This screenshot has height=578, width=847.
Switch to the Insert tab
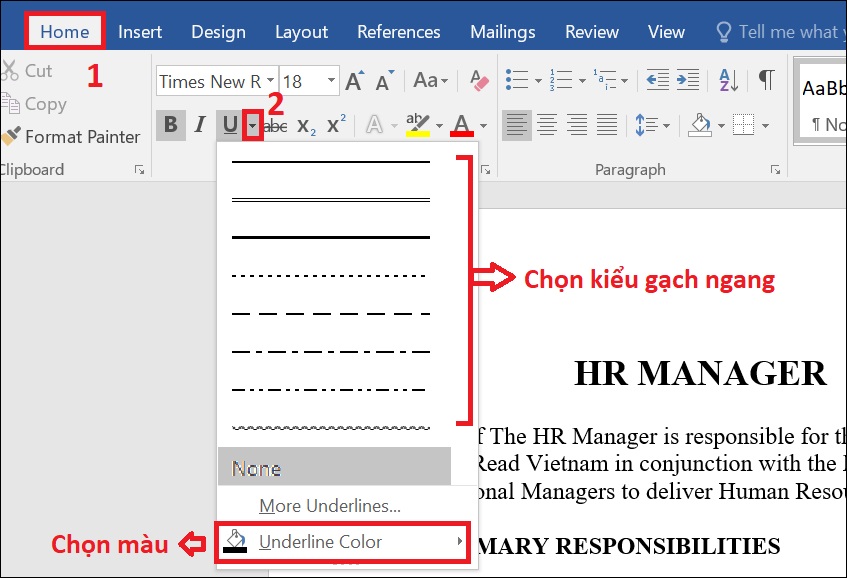pos(140,32)
